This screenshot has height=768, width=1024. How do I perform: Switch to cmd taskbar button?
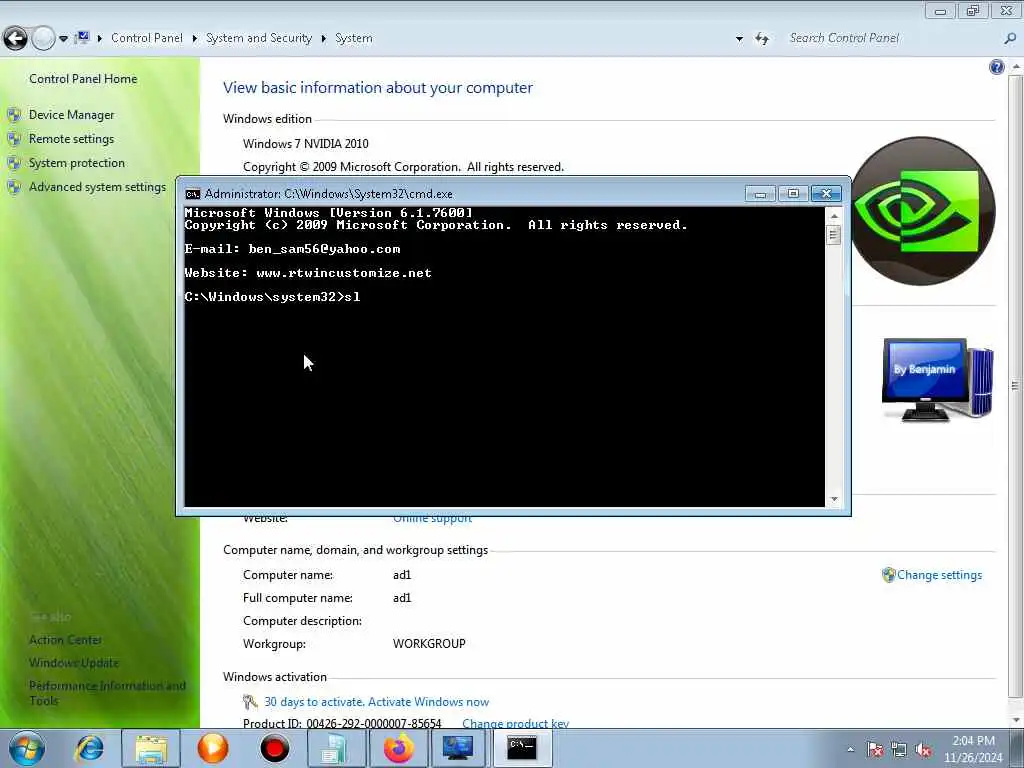(522, 748)
